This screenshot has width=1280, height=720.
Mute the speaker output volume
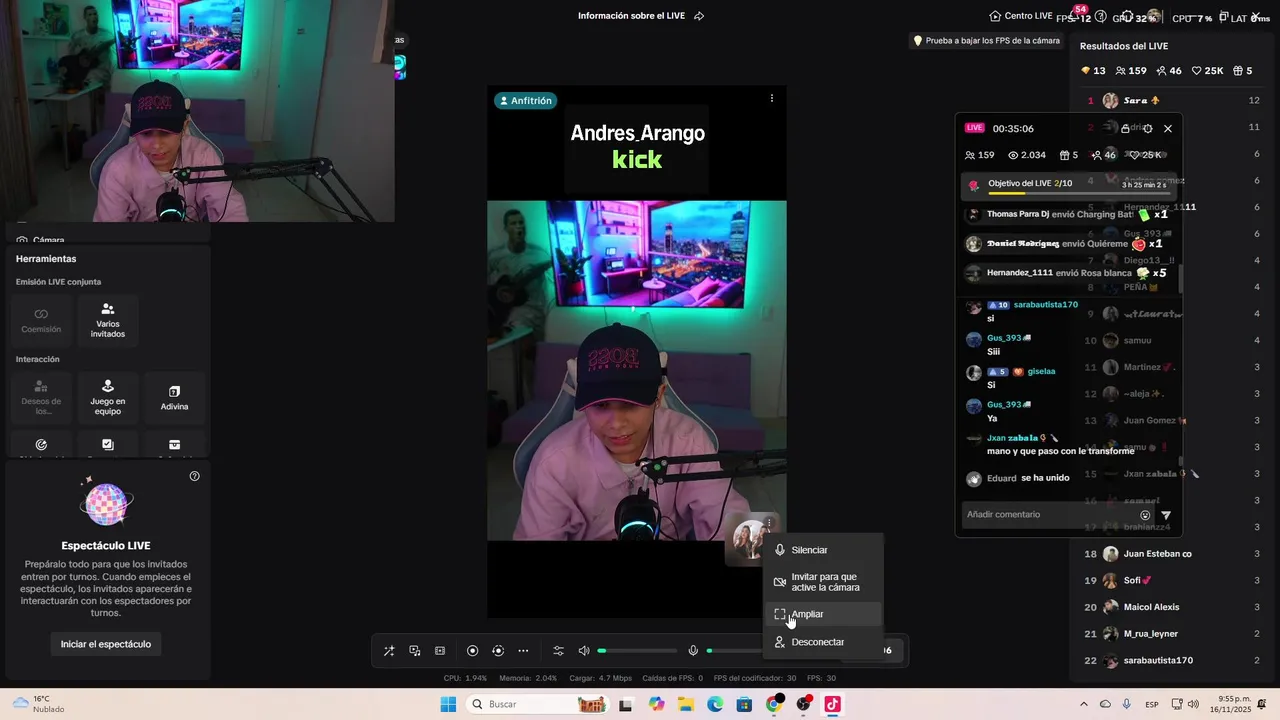(584, 651)
